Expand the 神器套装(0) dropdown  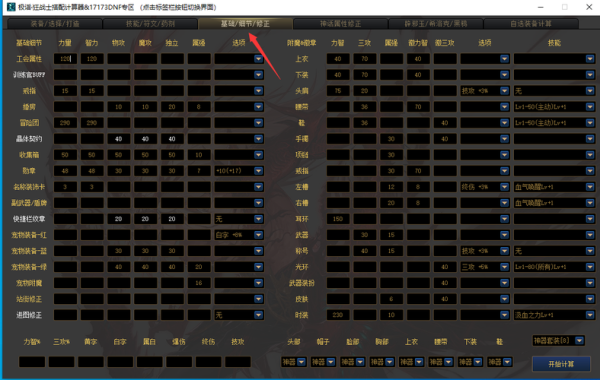[x=558, y=341]
